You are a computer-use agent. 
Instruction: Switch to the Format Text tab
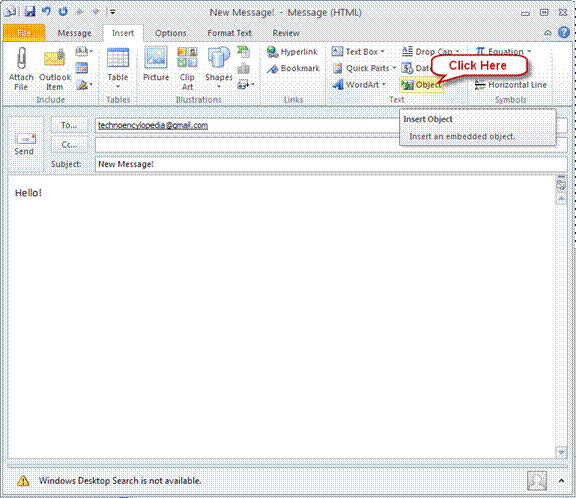pos(229,33)
